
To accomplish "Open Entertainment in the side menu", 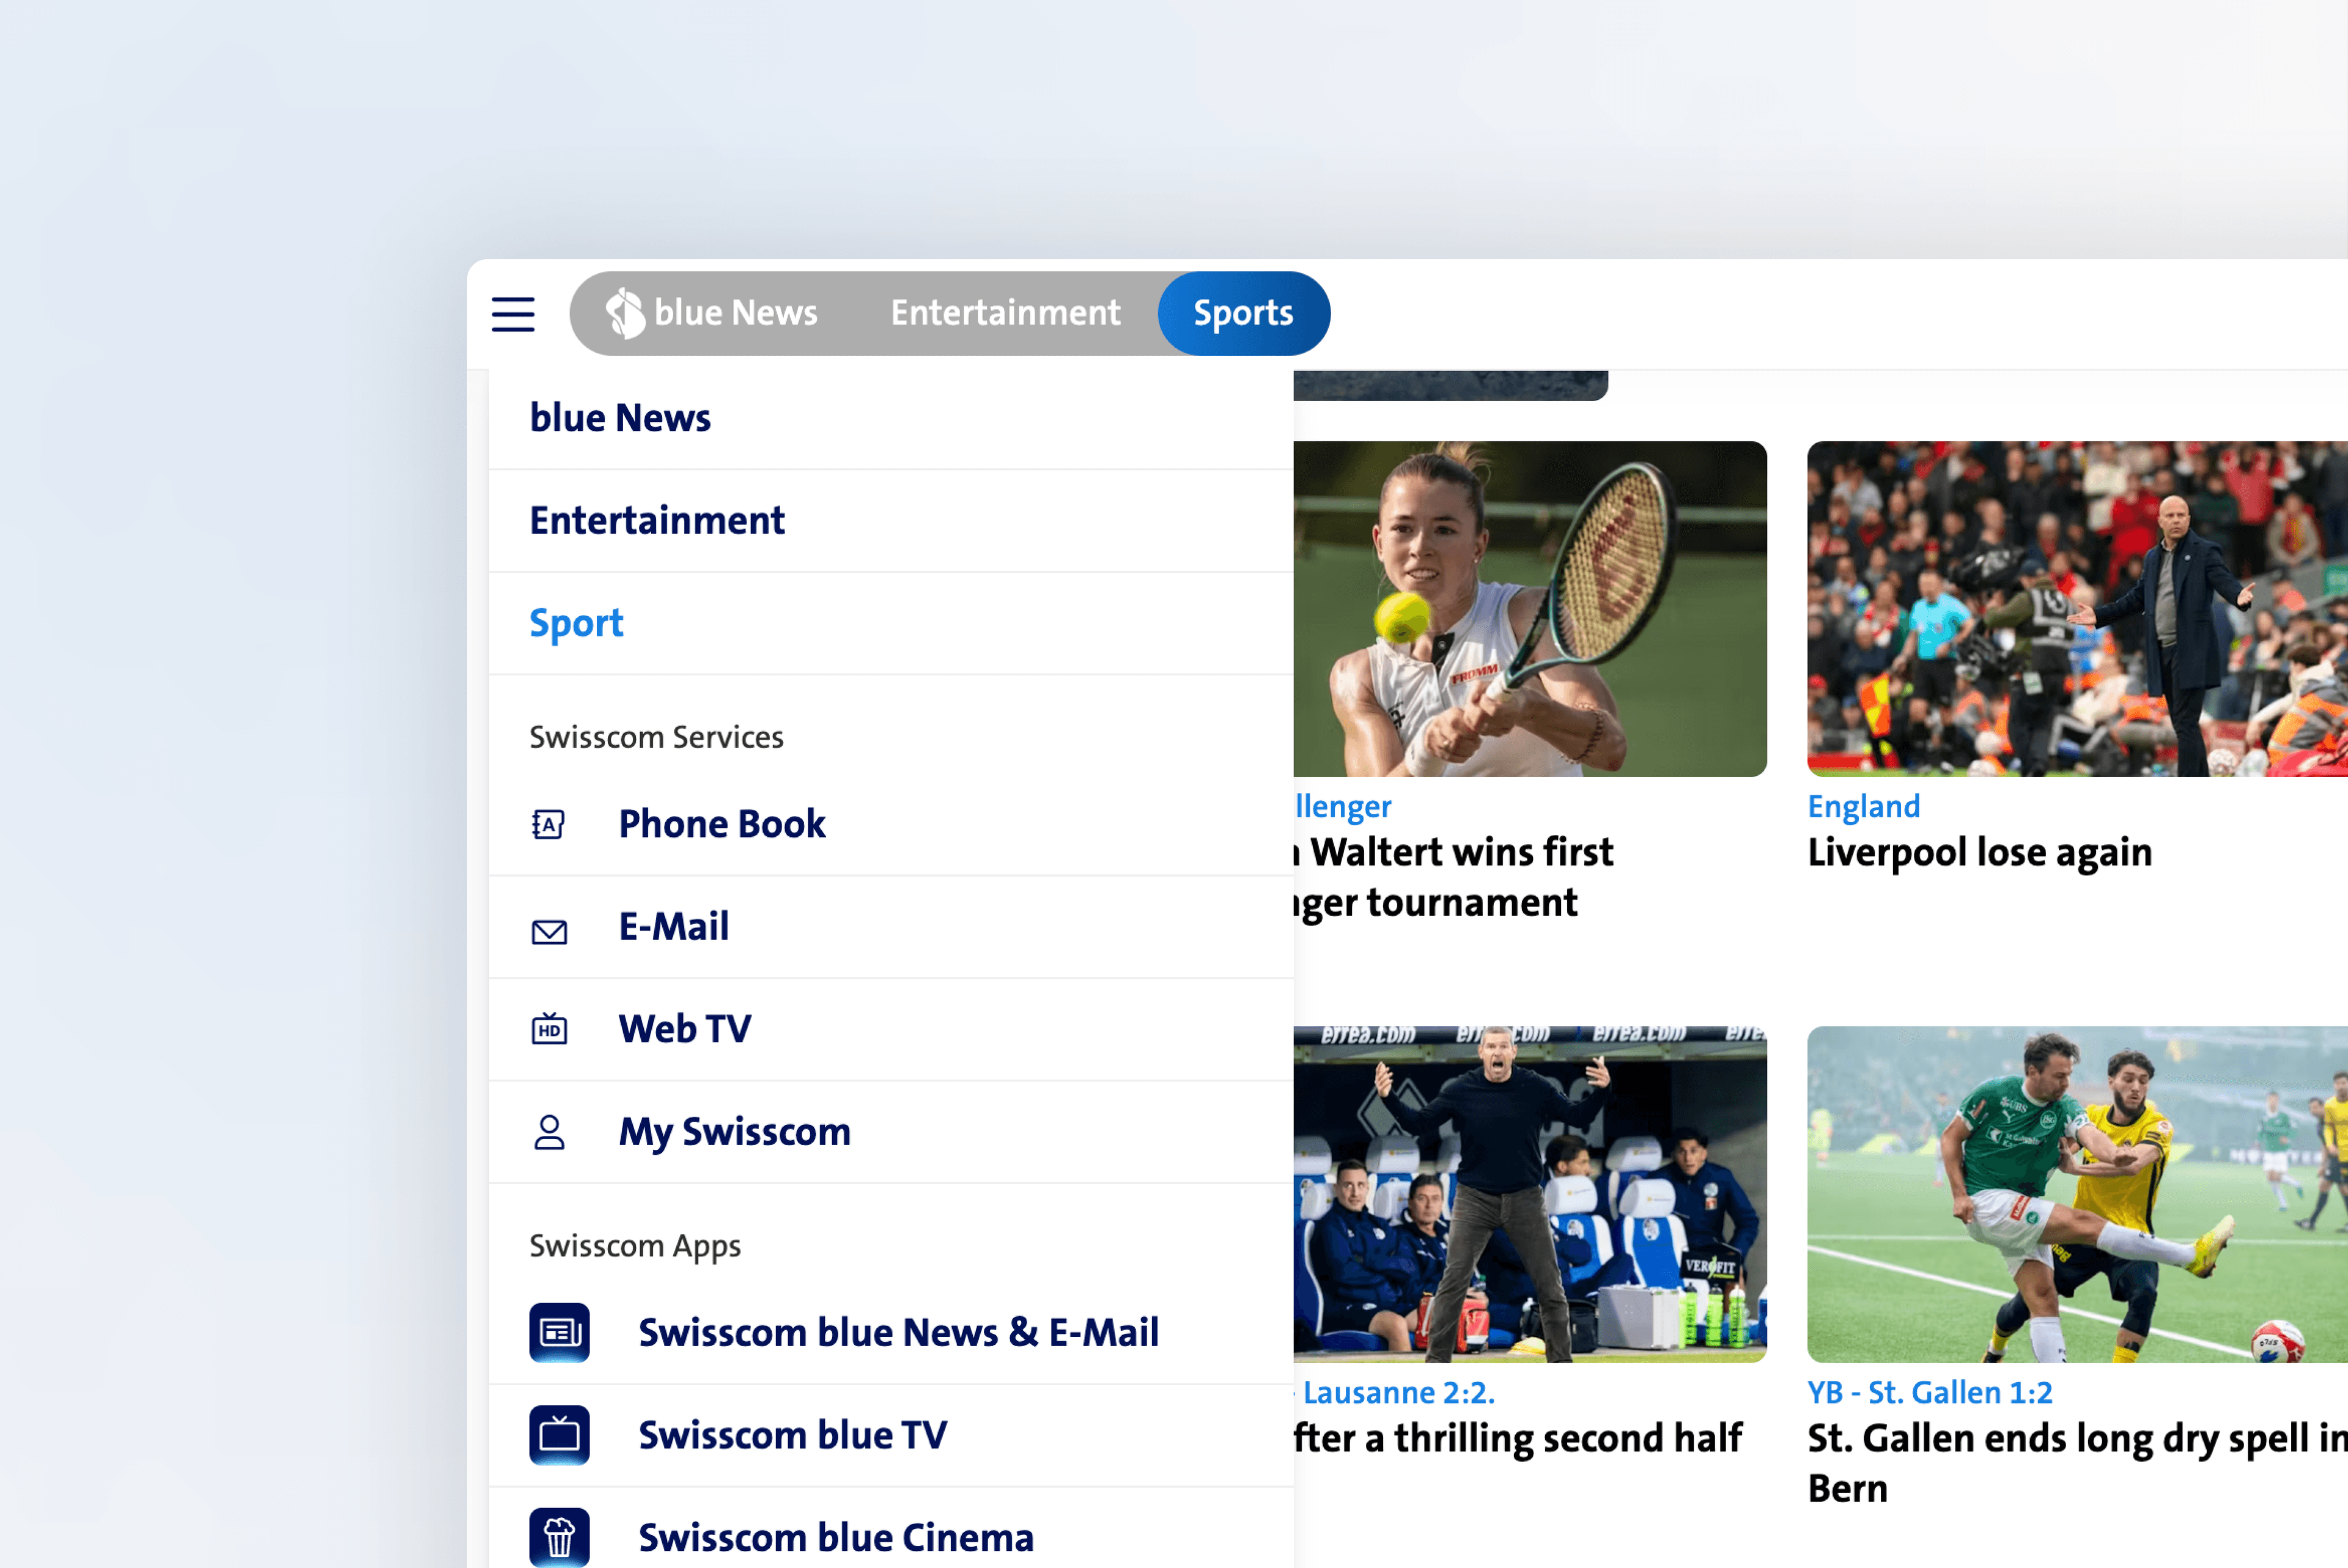I will 891,521.
